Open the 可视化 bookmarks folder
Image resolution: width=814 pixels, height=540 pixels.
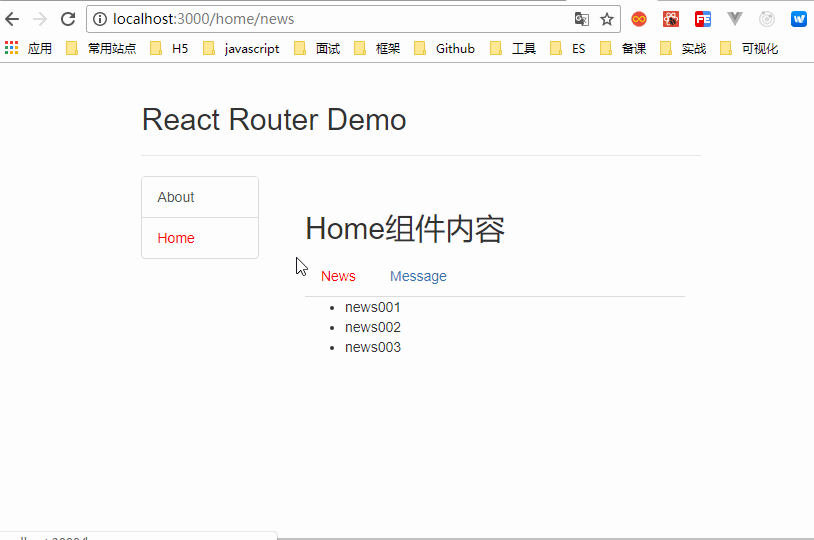pyautogui.click(x=749, y=48)
